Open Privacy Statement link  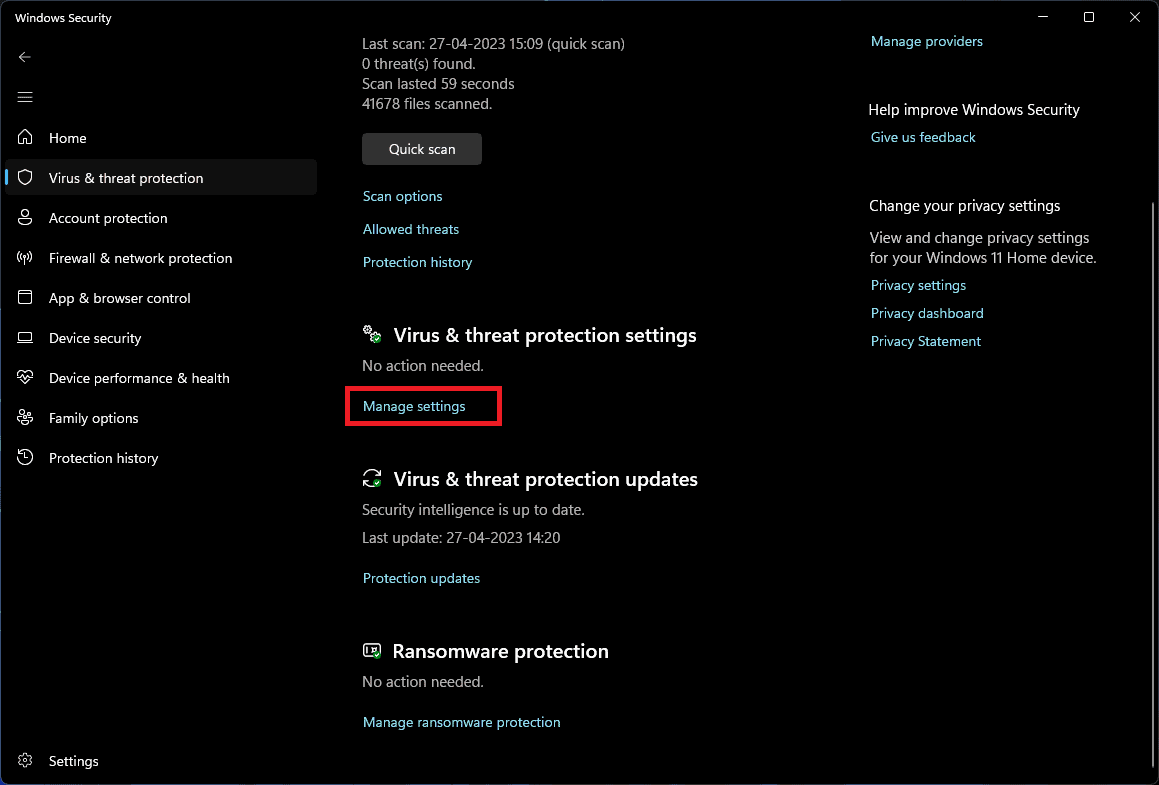coord(925,341)
